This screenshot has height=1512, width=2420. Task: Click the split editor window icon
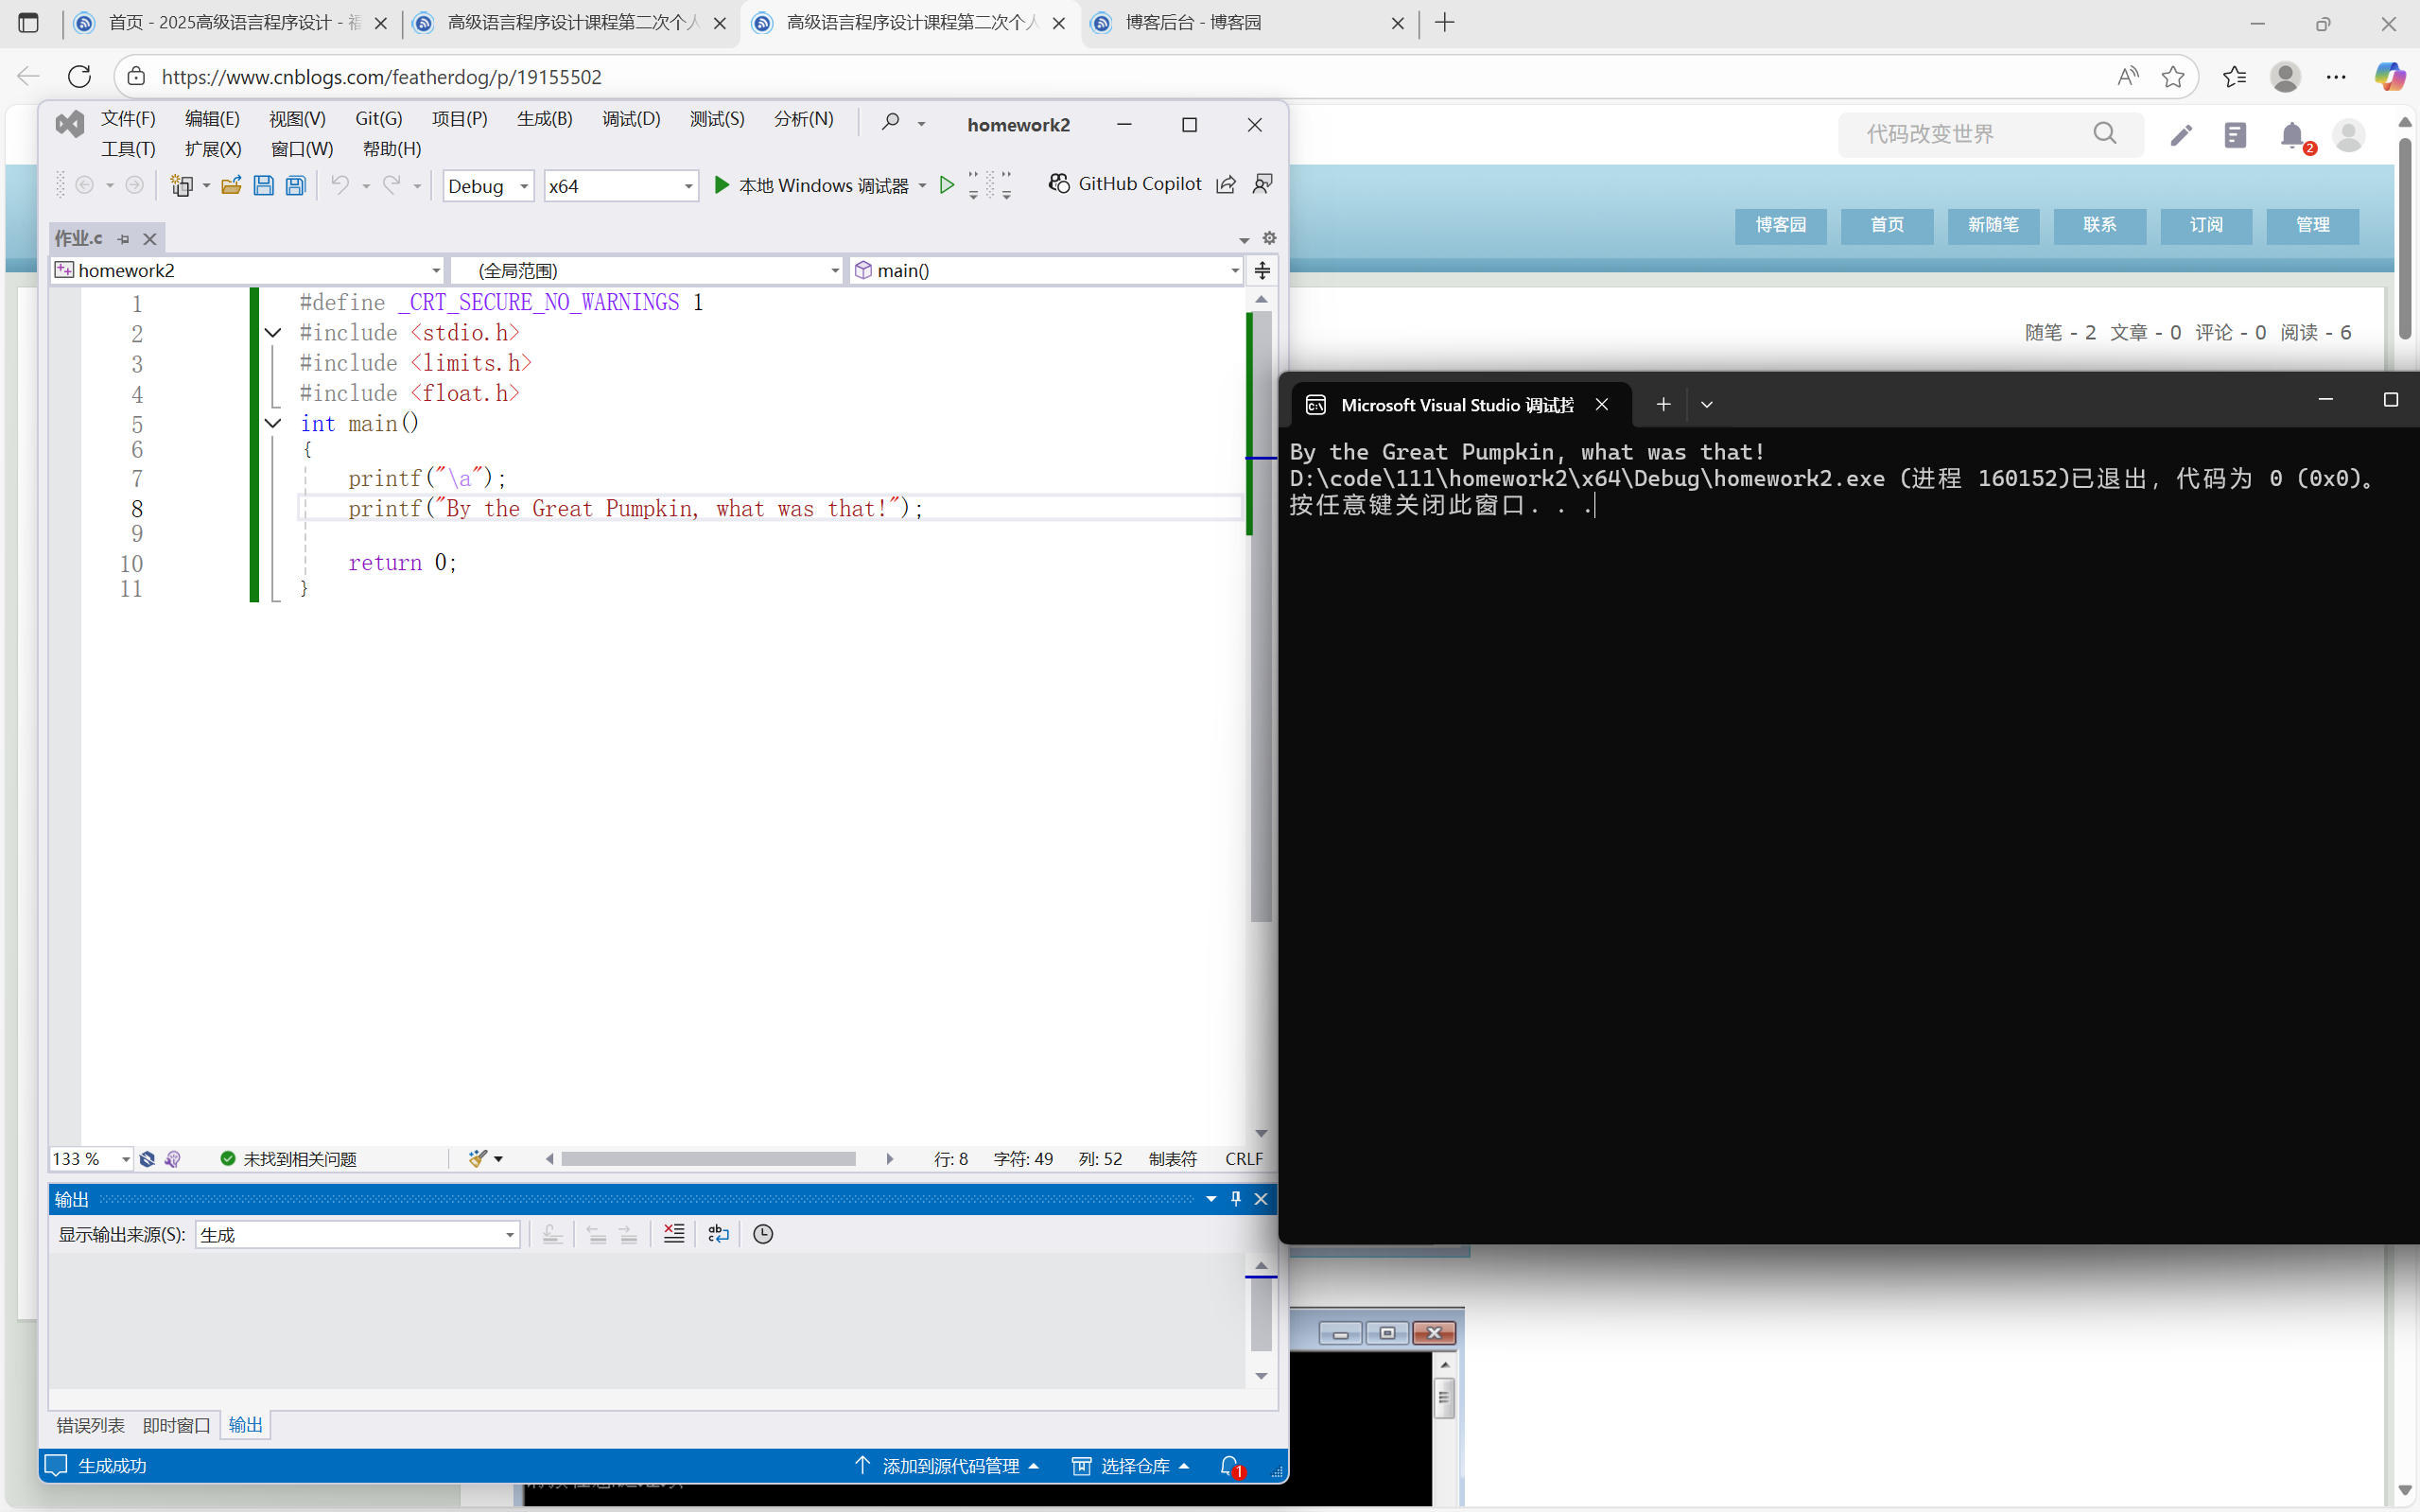(1262, 270)
